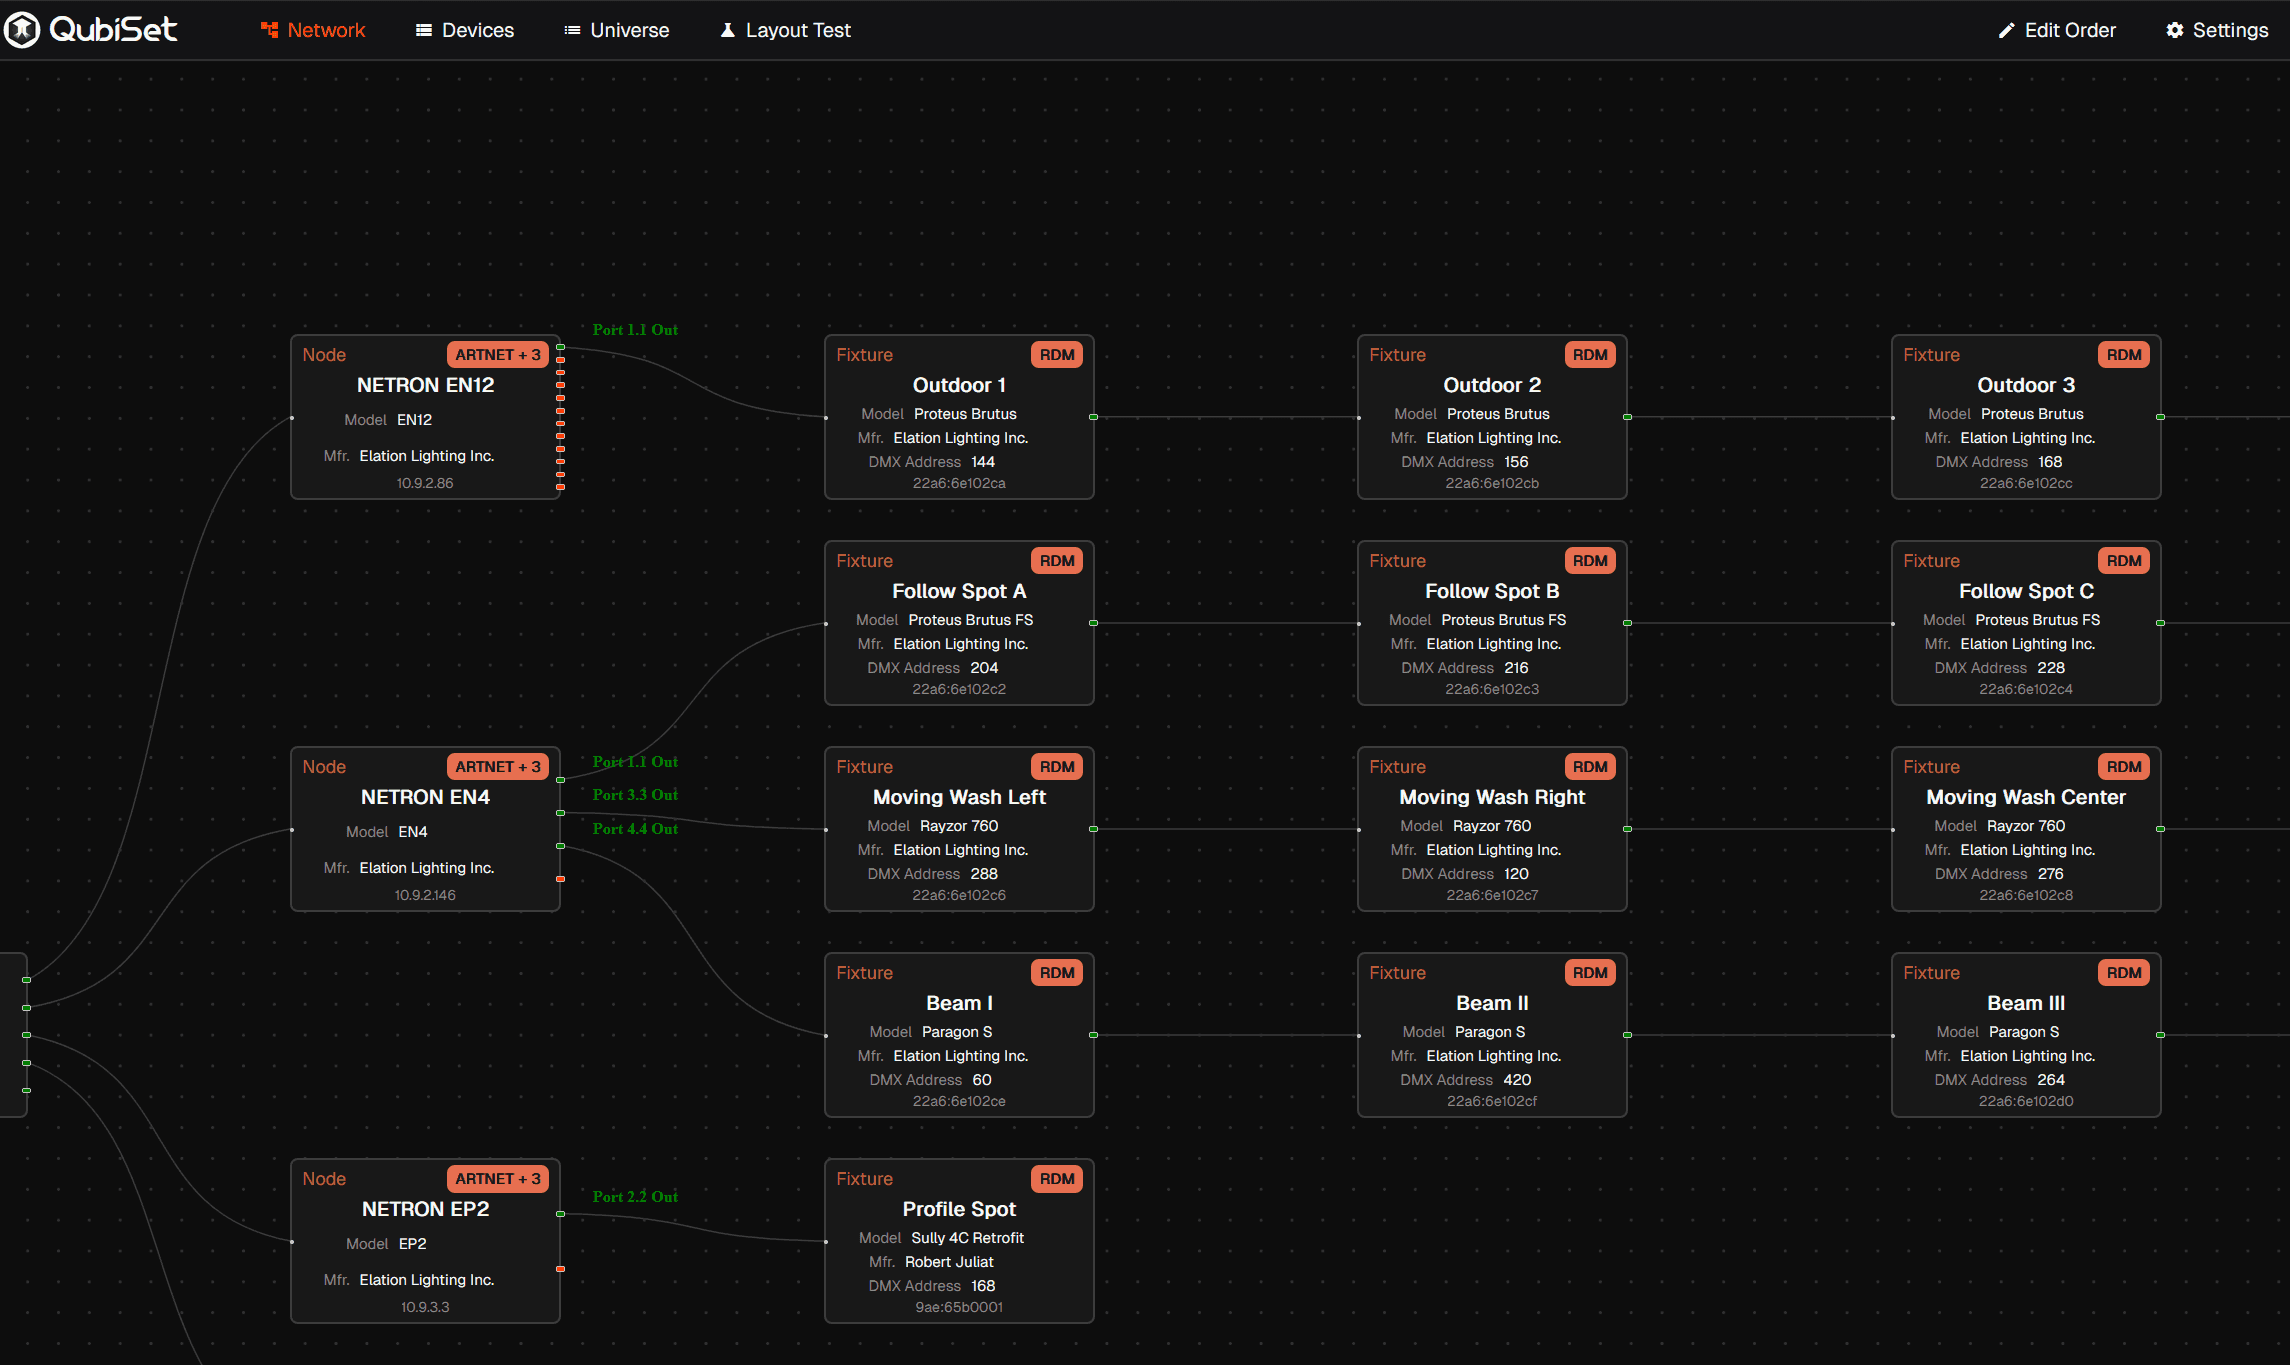Click the RDM badge on Follow Spot C
This screenshot has height=1365, width=2290.
point(2124,561)
